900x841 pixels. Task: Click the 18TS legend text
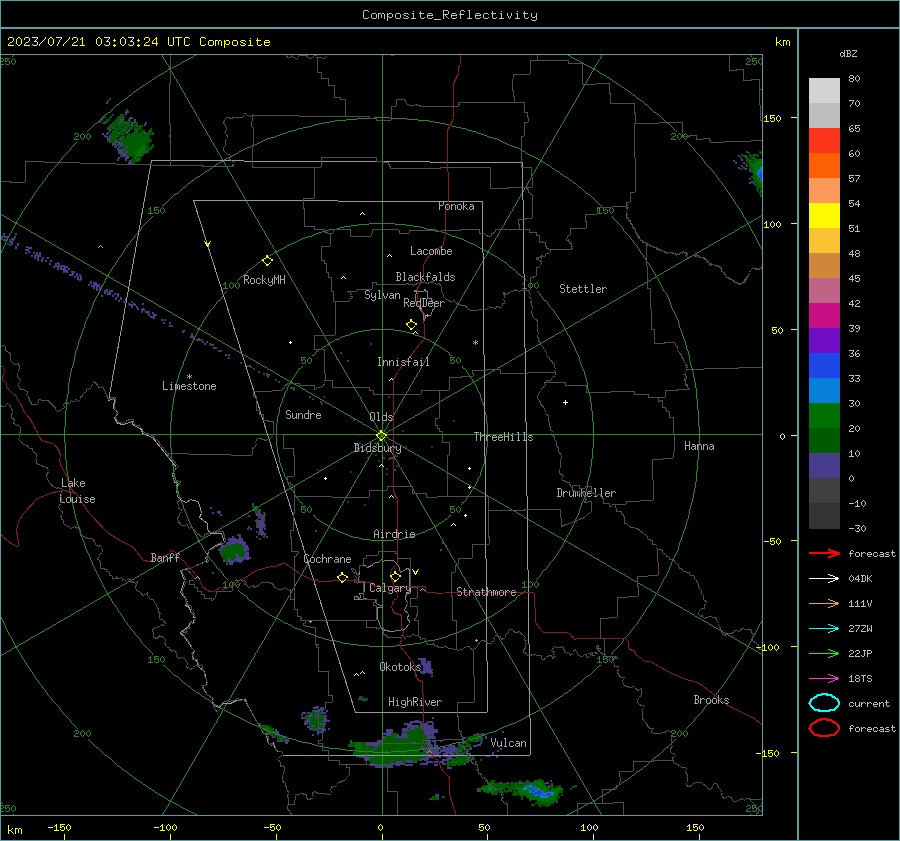[860, 679]
